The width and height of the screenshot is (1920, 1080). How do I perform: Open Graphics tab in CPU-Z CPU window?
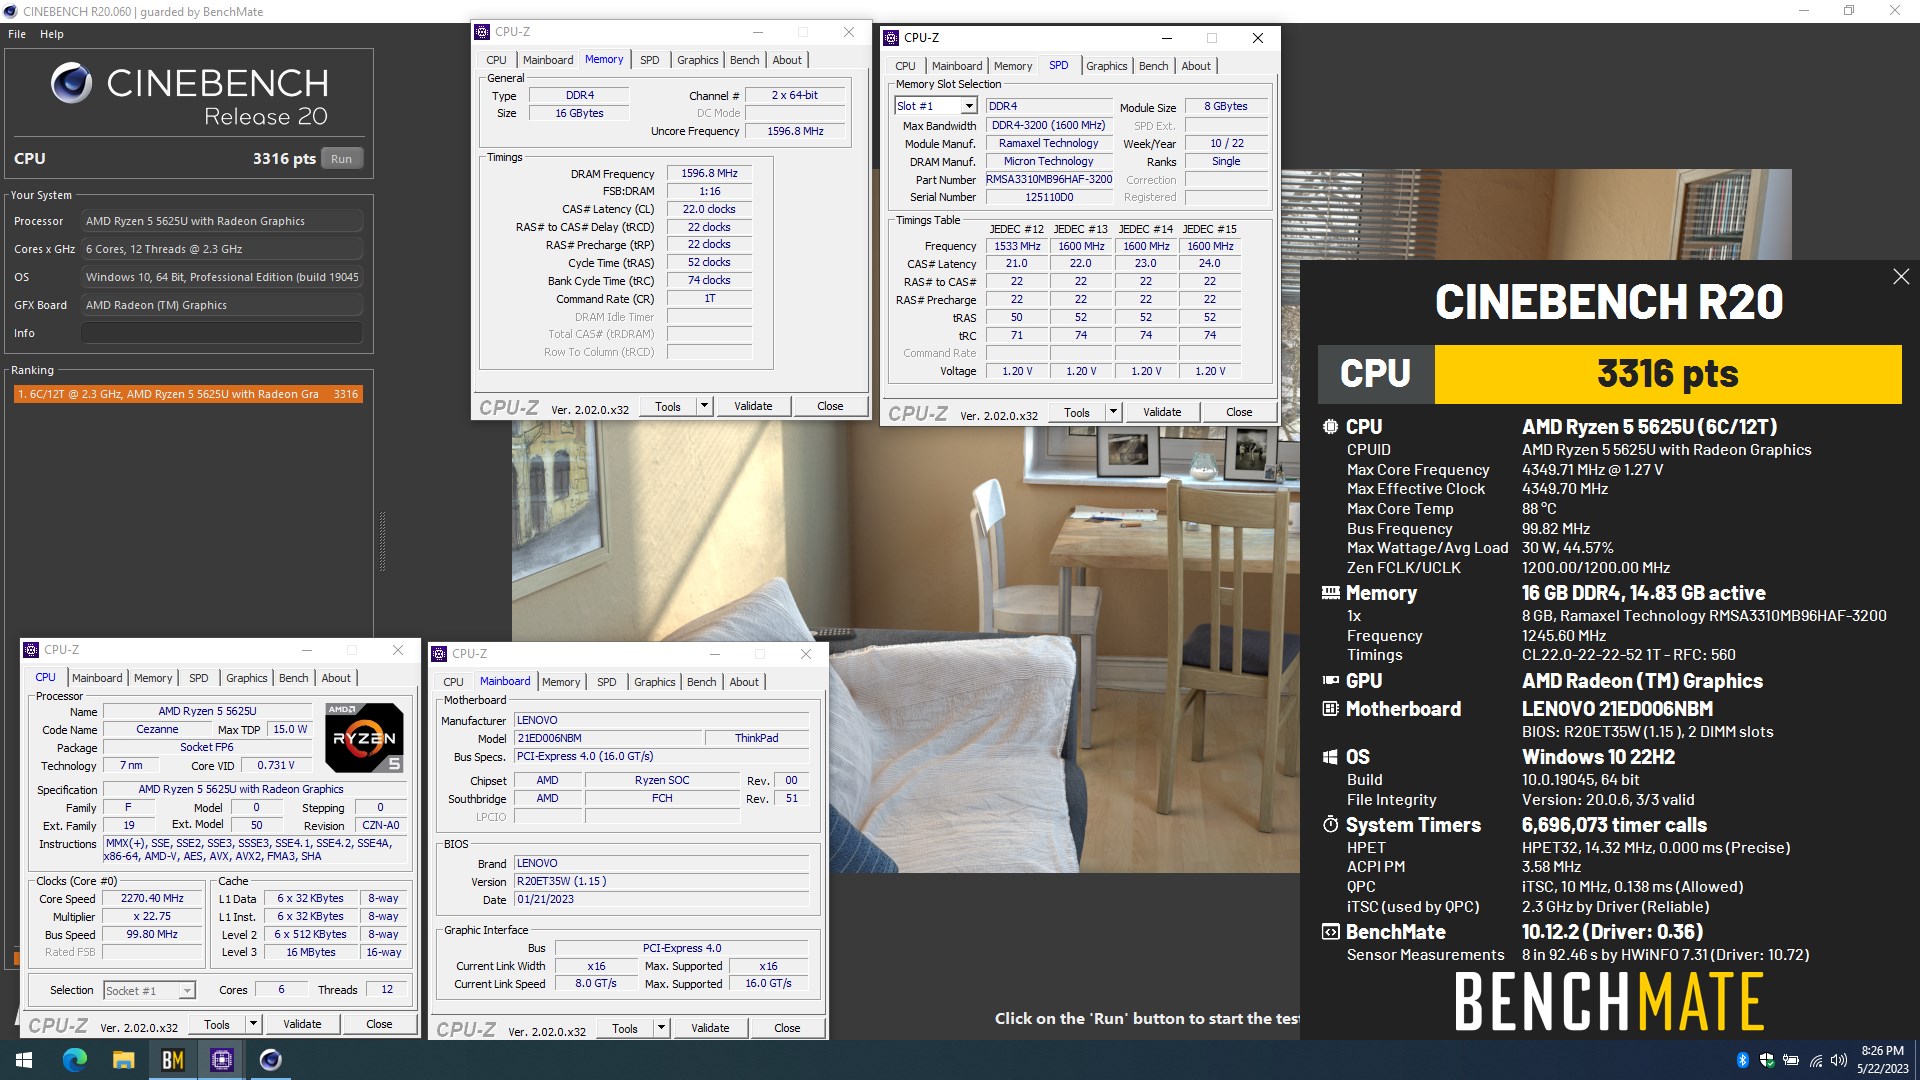tap(247, 678)
